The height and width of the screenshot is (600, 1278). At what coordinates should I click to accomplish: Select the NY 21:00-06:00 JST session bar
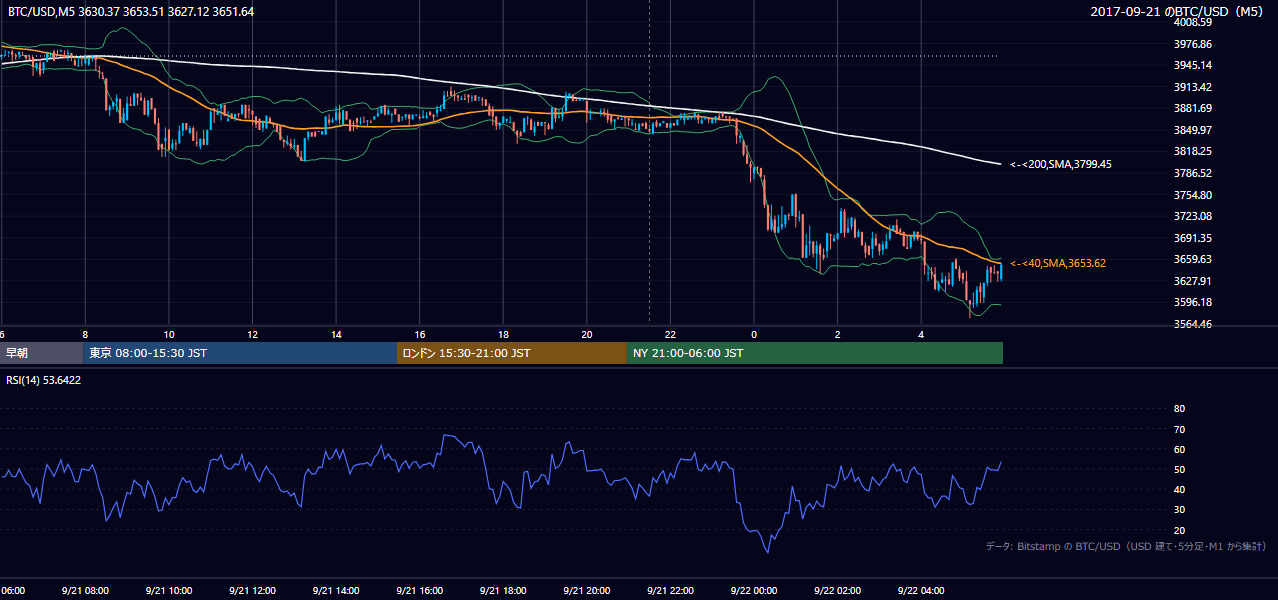tap(815, 353)
